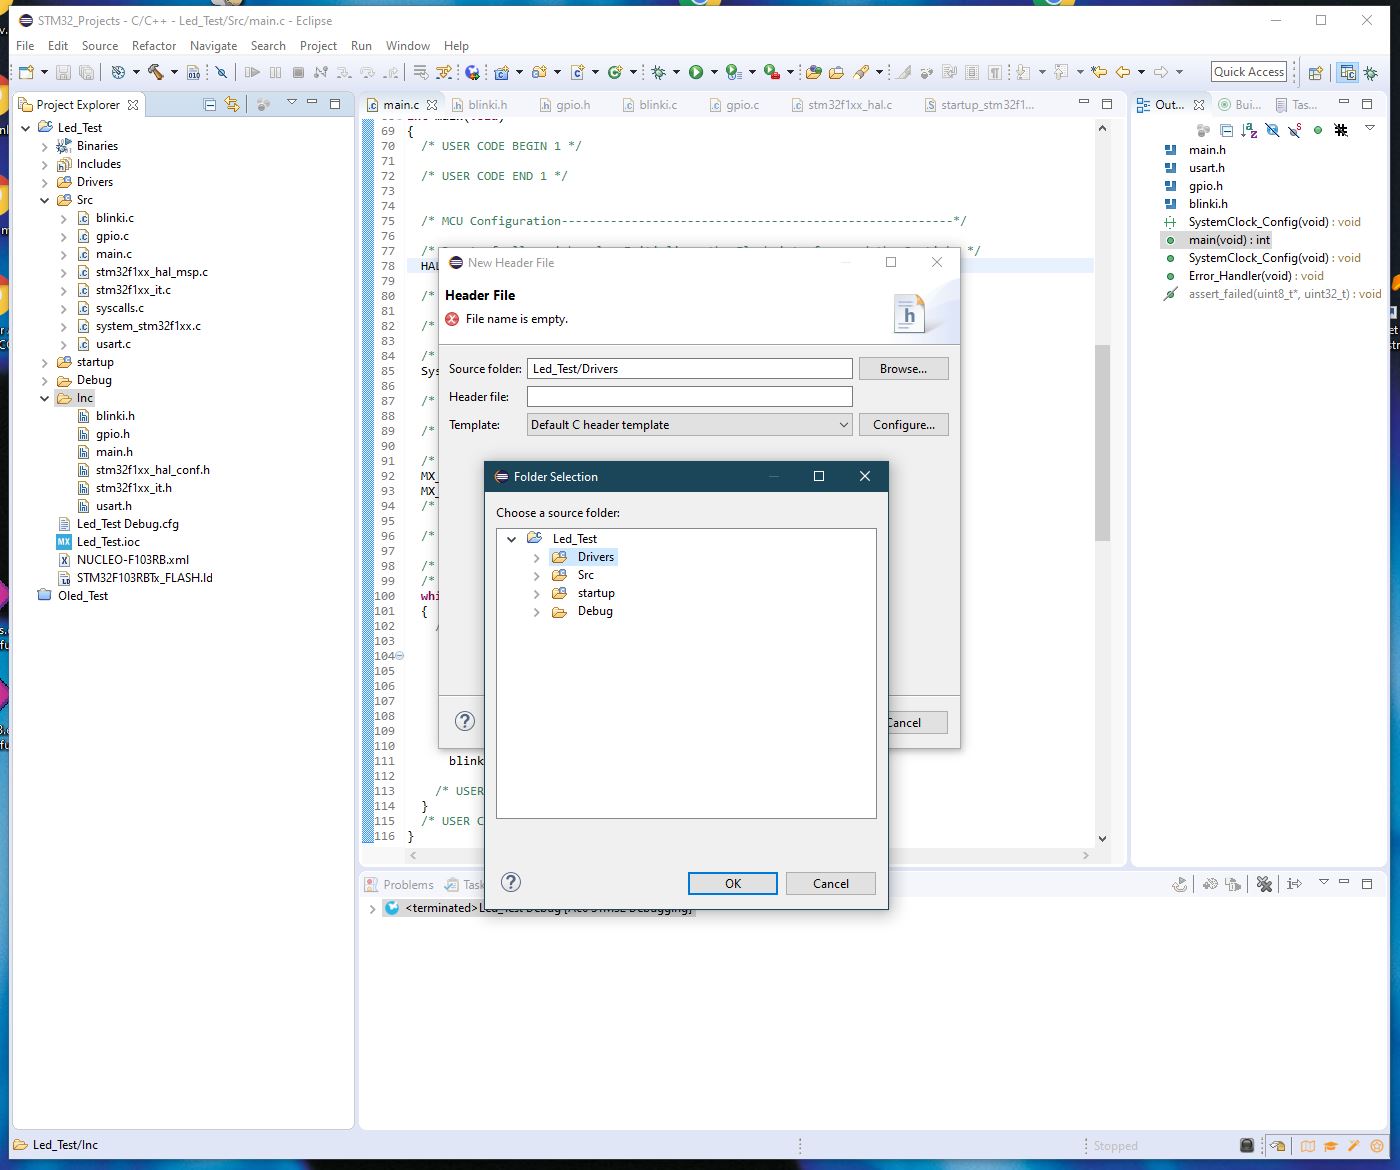This screenshot has width=1400, height=1170.
Task: Open the File menu
Action: pos(25,46)
